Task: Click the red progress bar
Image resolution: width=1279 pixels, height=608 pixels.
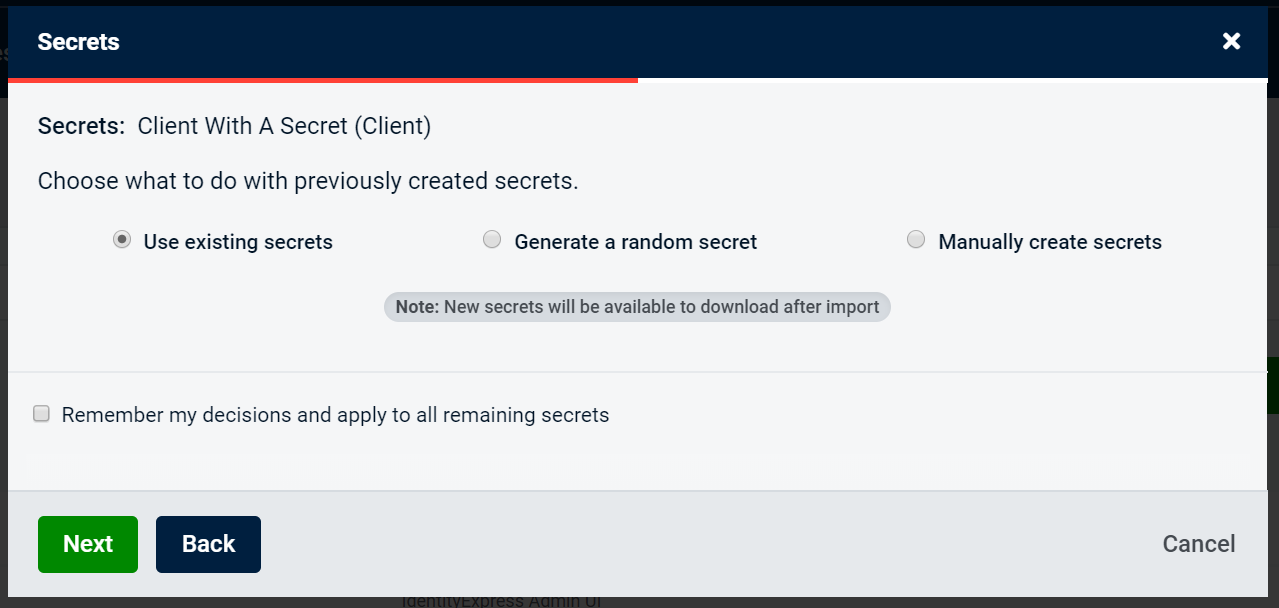Action: point(320,79)
